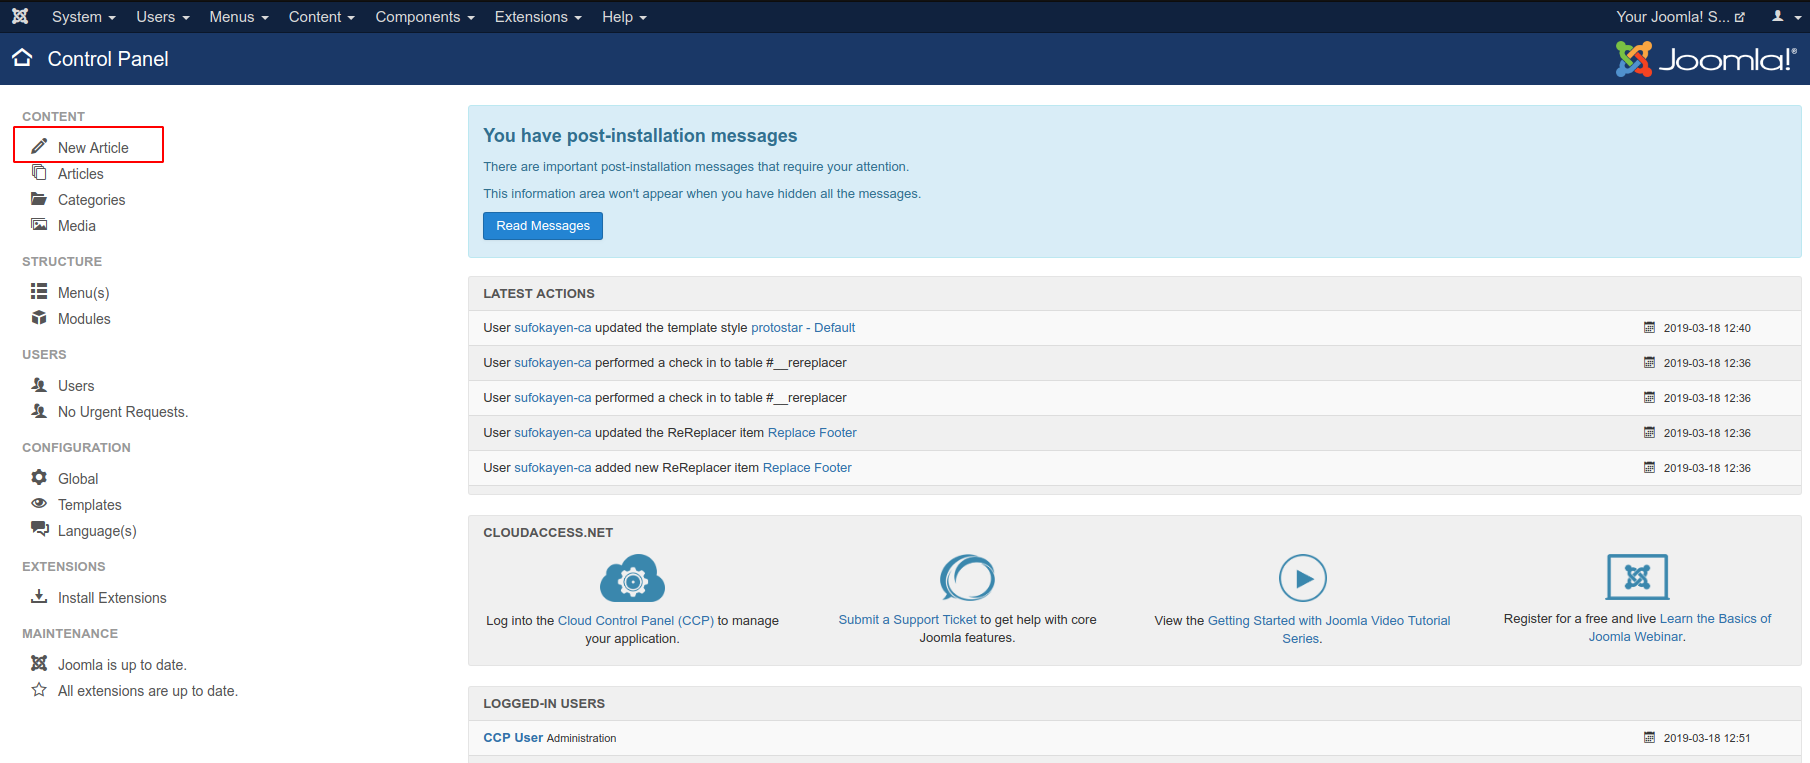Go to Modules in sidebar
1810x763 pixels.
(x=84, y=319)
